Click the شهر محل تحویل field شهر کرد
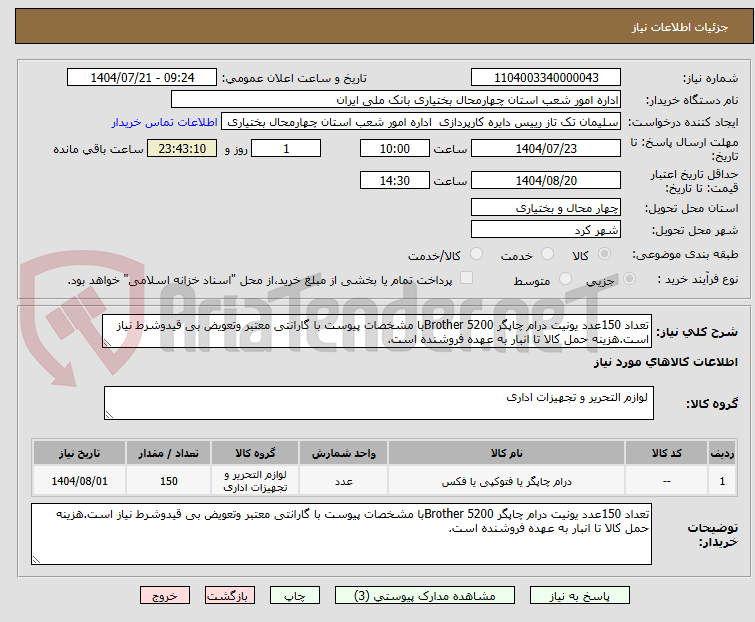The image size is (755, 622). point(546,230)
